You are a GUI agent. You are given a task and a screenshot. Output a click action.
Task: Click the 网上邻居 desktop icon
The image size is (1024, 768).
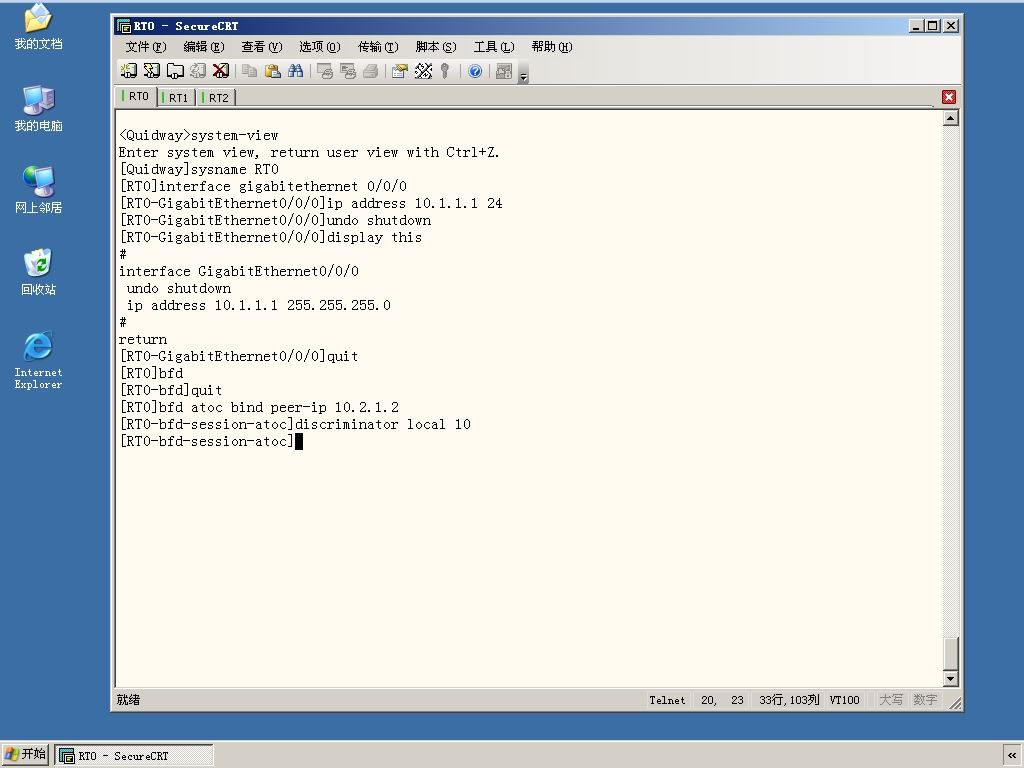tap(39, 190)
